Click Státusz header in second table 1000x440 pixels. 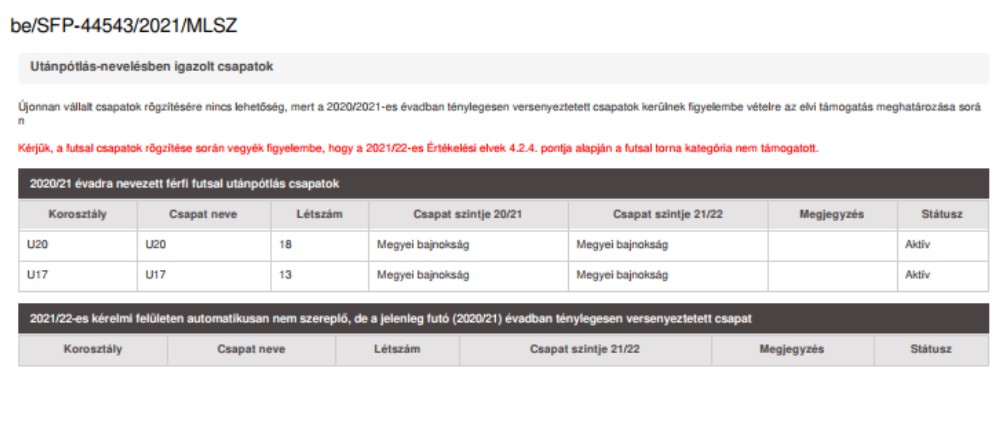(931, 349)
